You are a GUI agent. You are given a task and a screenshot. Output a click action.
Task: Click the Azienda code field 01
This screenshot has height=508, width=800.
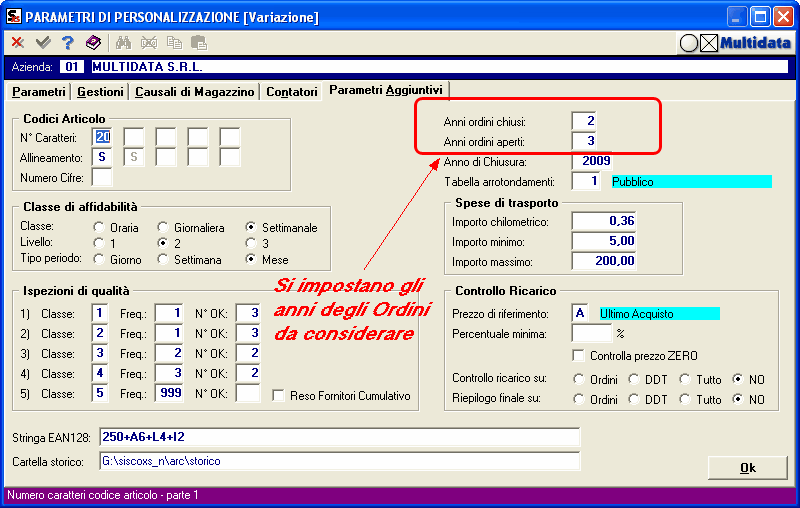71,67
